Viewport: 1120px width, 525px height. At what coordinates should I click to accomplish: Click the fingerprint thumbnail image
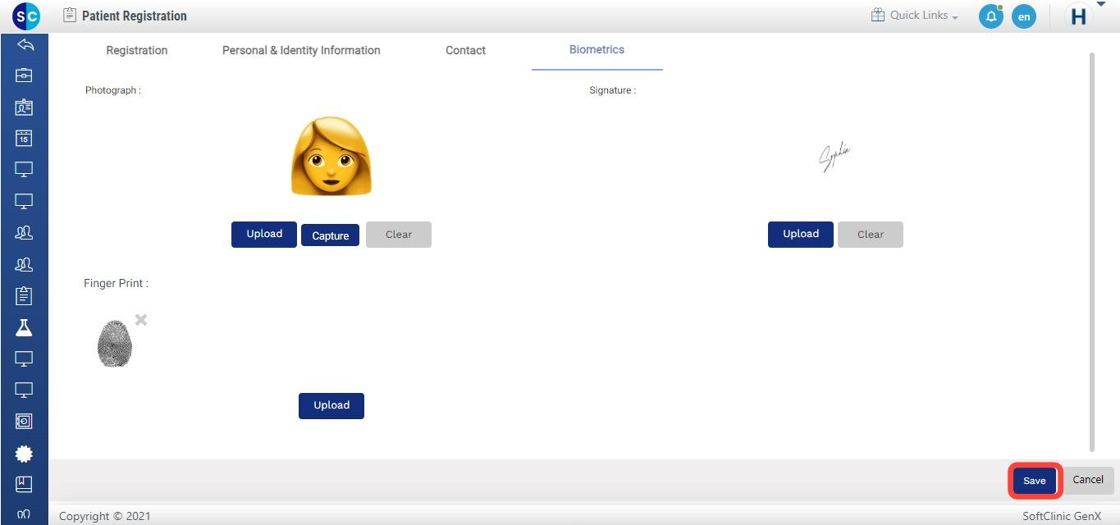(x=114, y=343)
